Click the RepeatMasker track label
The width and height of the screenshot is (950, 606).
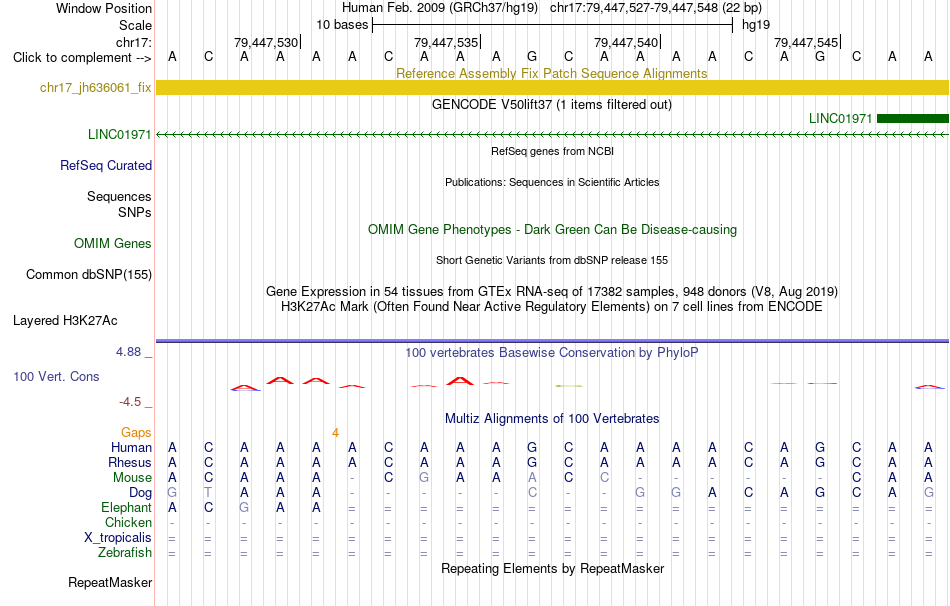110,582
